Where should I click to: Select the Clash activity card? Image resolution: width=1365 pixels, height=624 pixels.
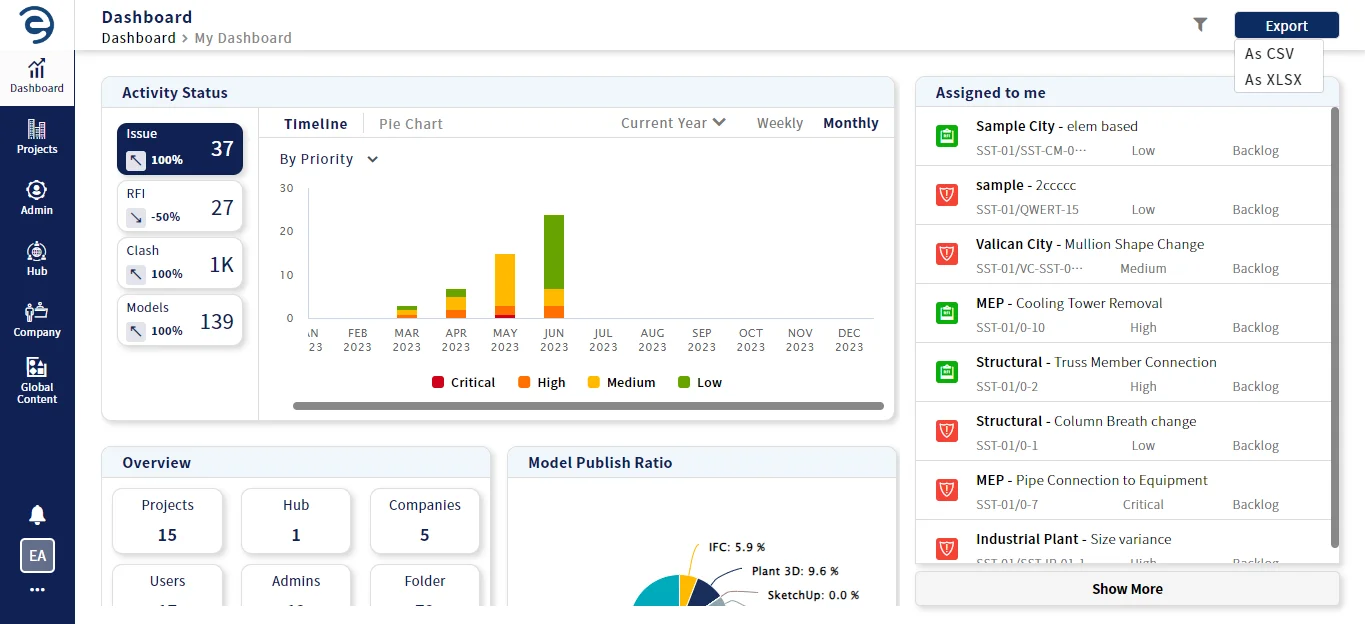180,263
